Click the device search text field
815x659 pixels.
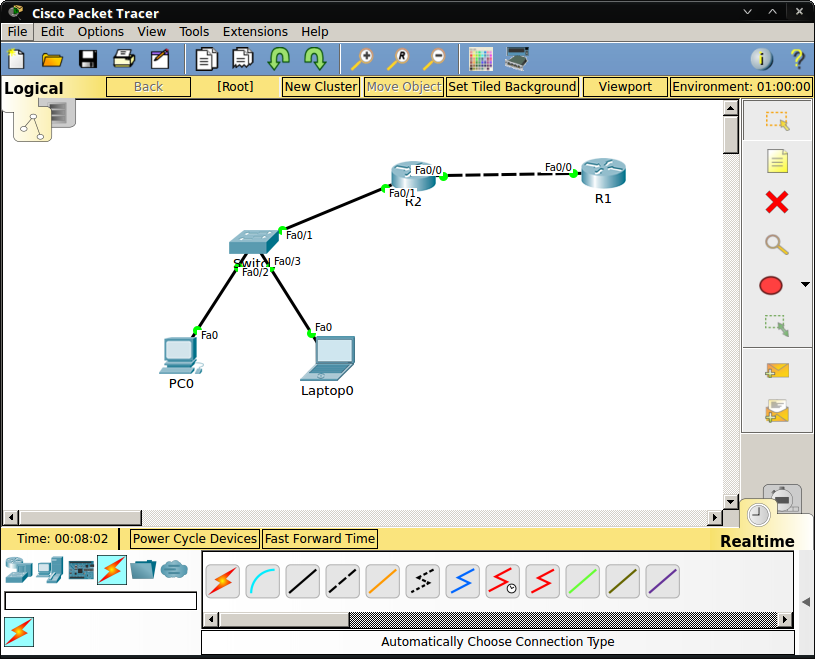[100, 600]
